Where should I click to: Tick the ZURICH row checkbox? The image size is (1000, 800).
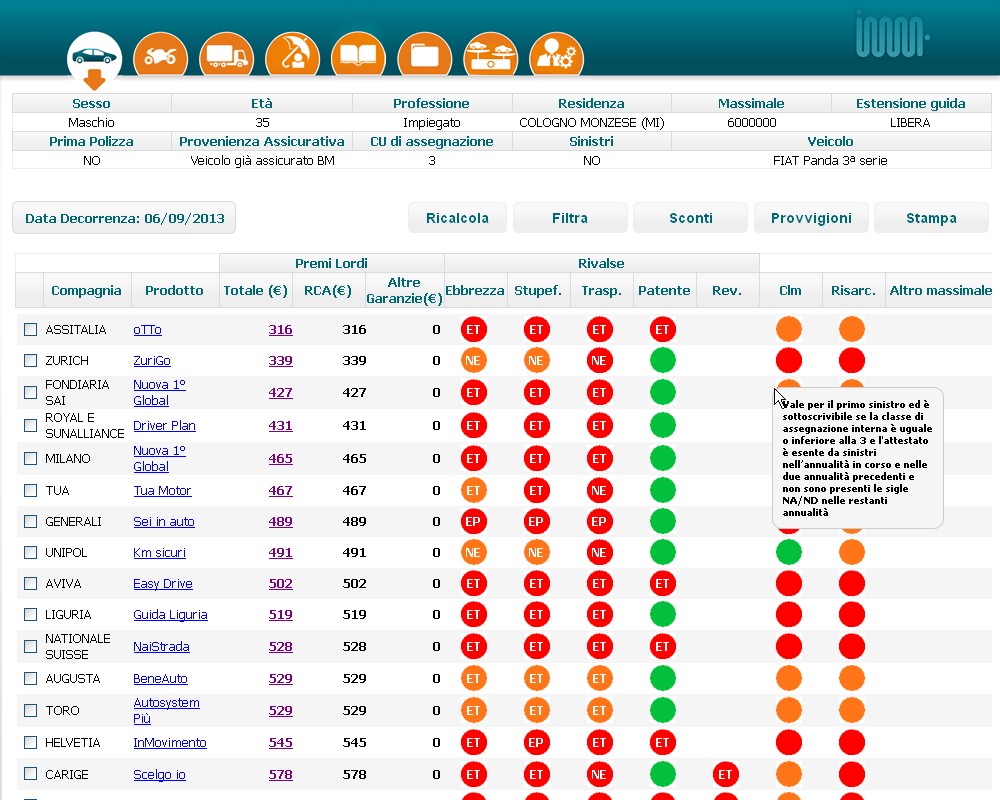[x=30, y=360]
